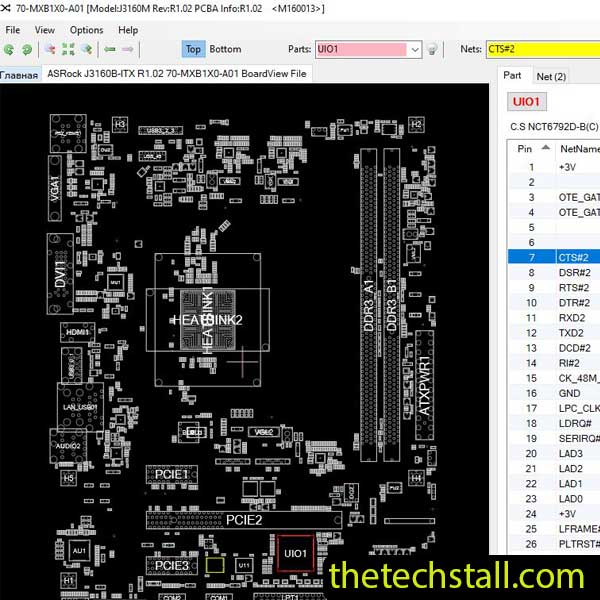This screenshot has height=600, width=600.
Task: Sort pin list by Pin column
Action: coord(525,148)
